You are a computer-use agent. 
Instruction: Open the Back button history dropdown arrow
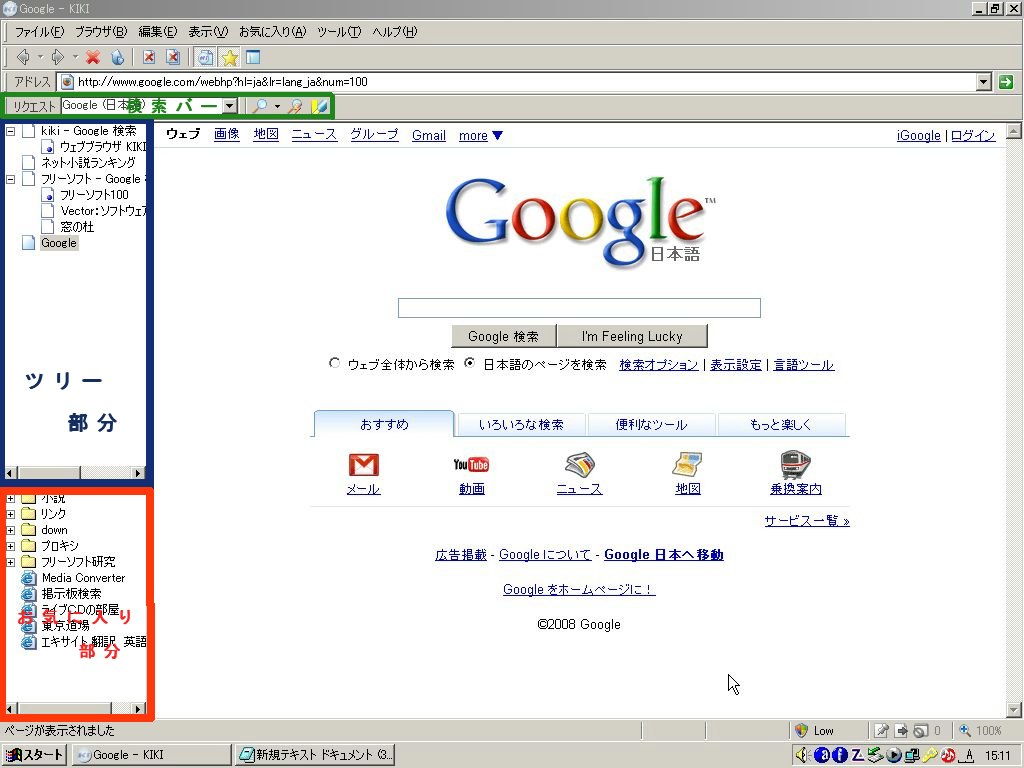(x=40, y=57)
